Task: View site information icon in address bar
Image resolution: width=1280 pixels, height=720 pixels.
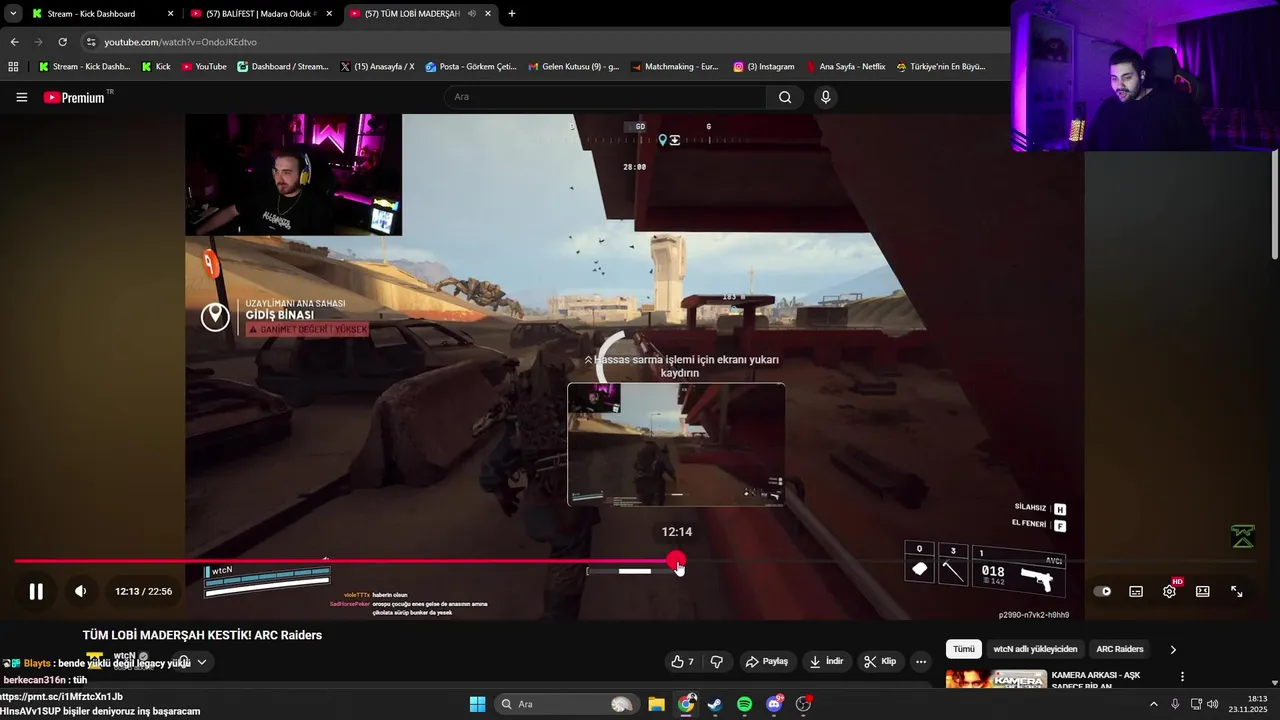Action: (x=91, y=42)
